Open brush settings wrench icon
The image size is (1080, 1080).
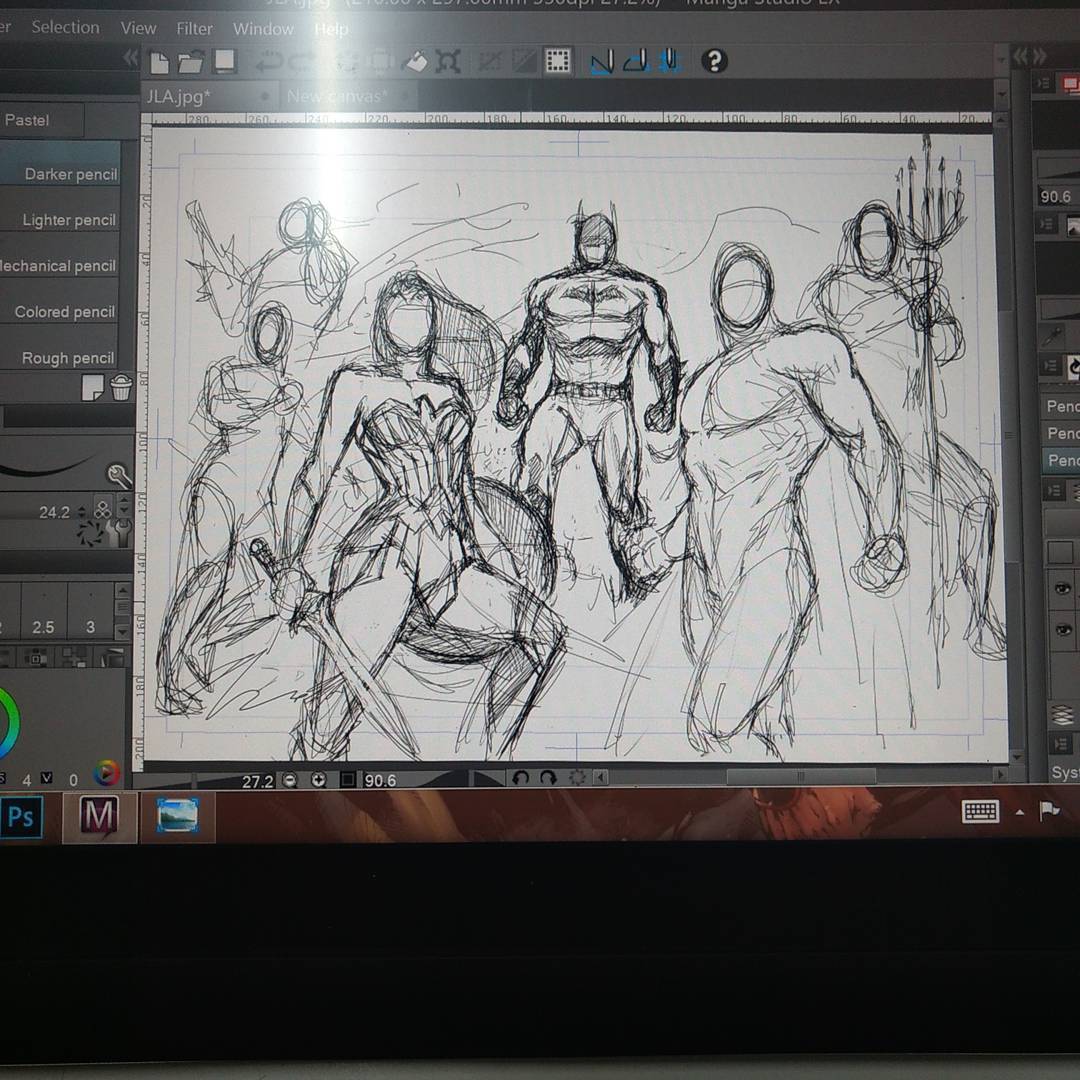[119, 475]
